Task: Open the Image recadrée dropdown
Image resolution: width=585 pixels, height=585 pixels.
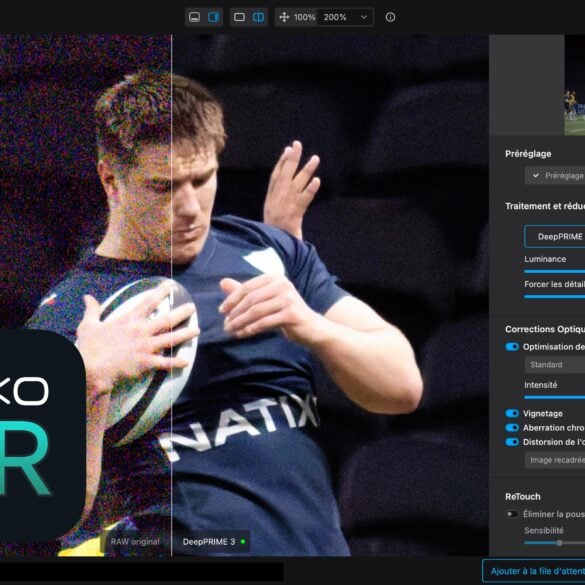Action: (554, 460)
